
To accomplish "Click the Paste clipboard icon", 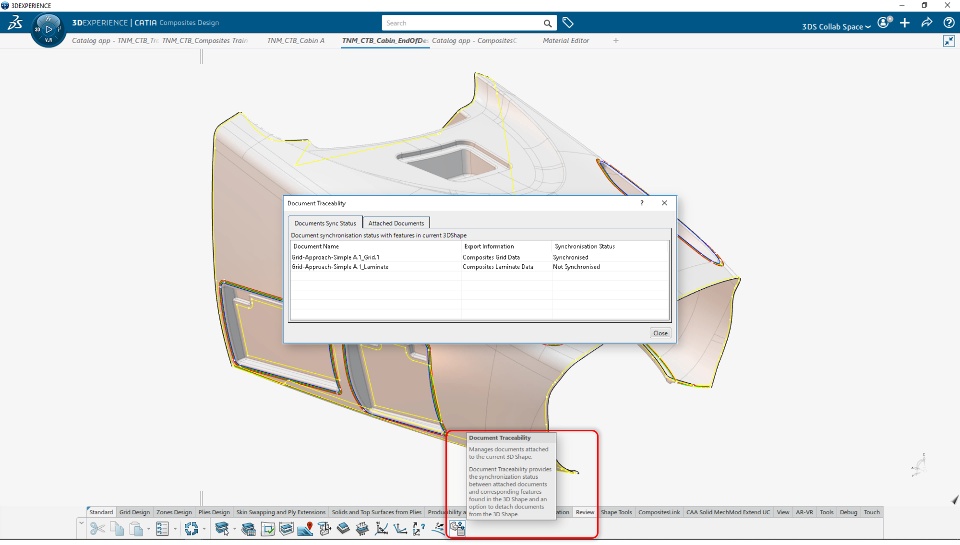I will [x=137, y=528].
